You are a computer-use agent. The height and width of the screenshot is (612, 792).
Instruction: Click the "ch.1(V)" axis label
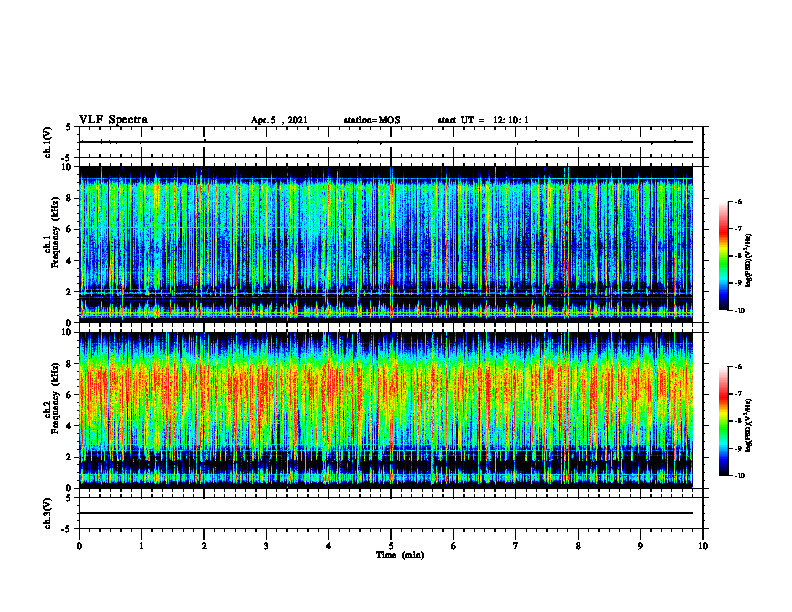(48, 142)
